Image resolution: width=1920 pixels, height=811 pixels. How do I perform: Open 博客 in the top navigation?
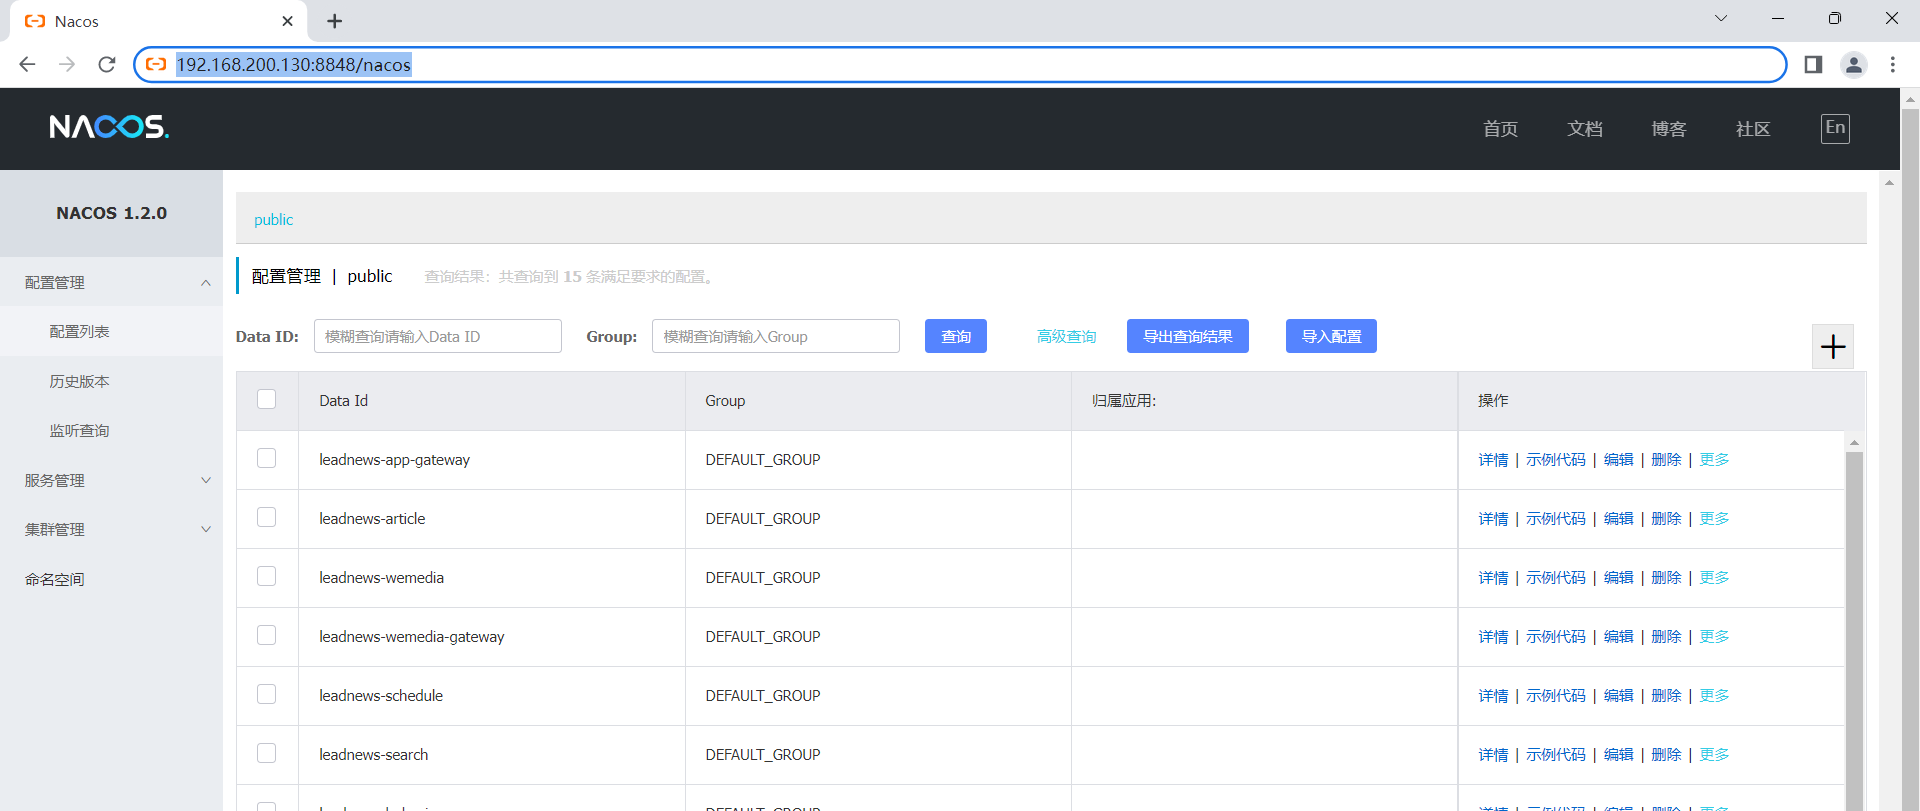1668,129
